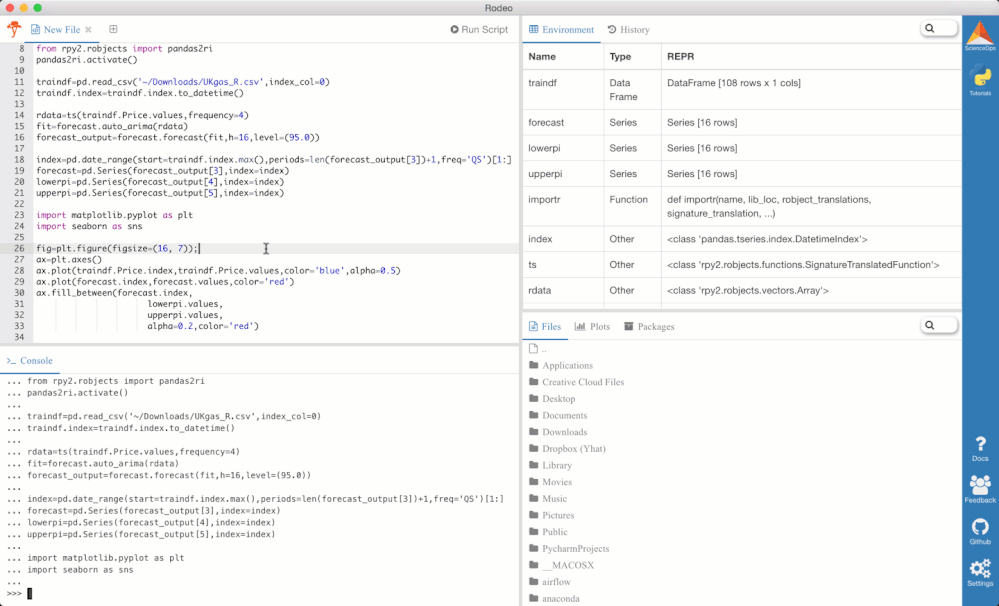The width and height of the screenshot is (999, 606).
Task: Close the New File tab
Action: tap(89, 29)
